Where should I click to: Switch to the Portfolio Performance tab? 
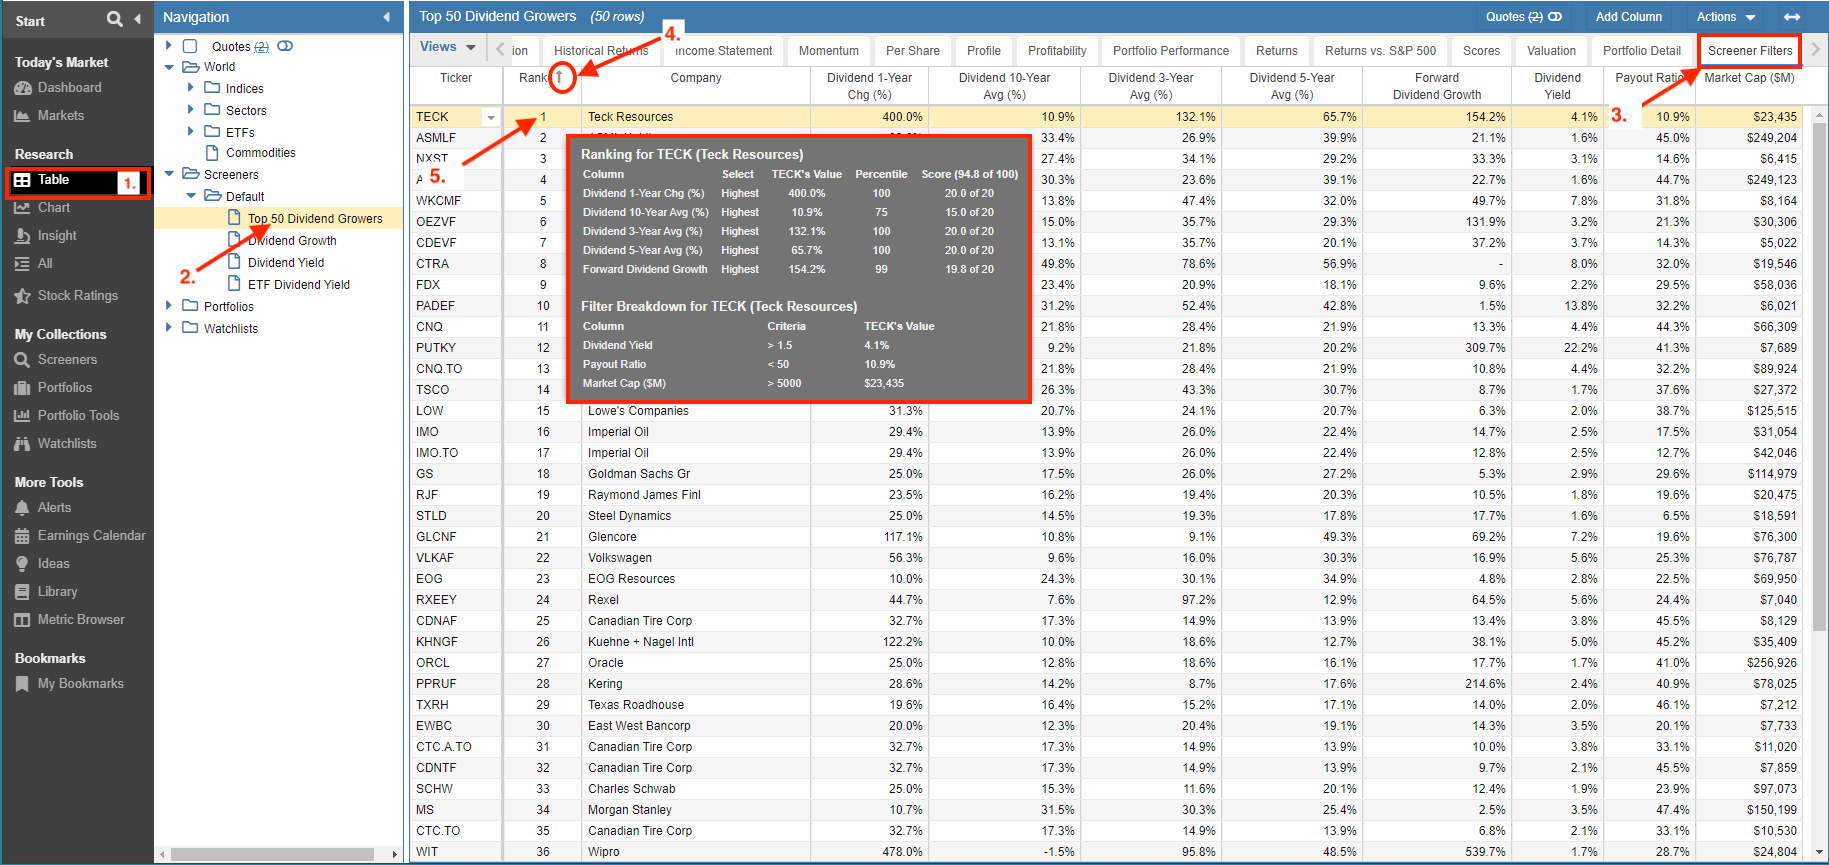(1171, 51)
